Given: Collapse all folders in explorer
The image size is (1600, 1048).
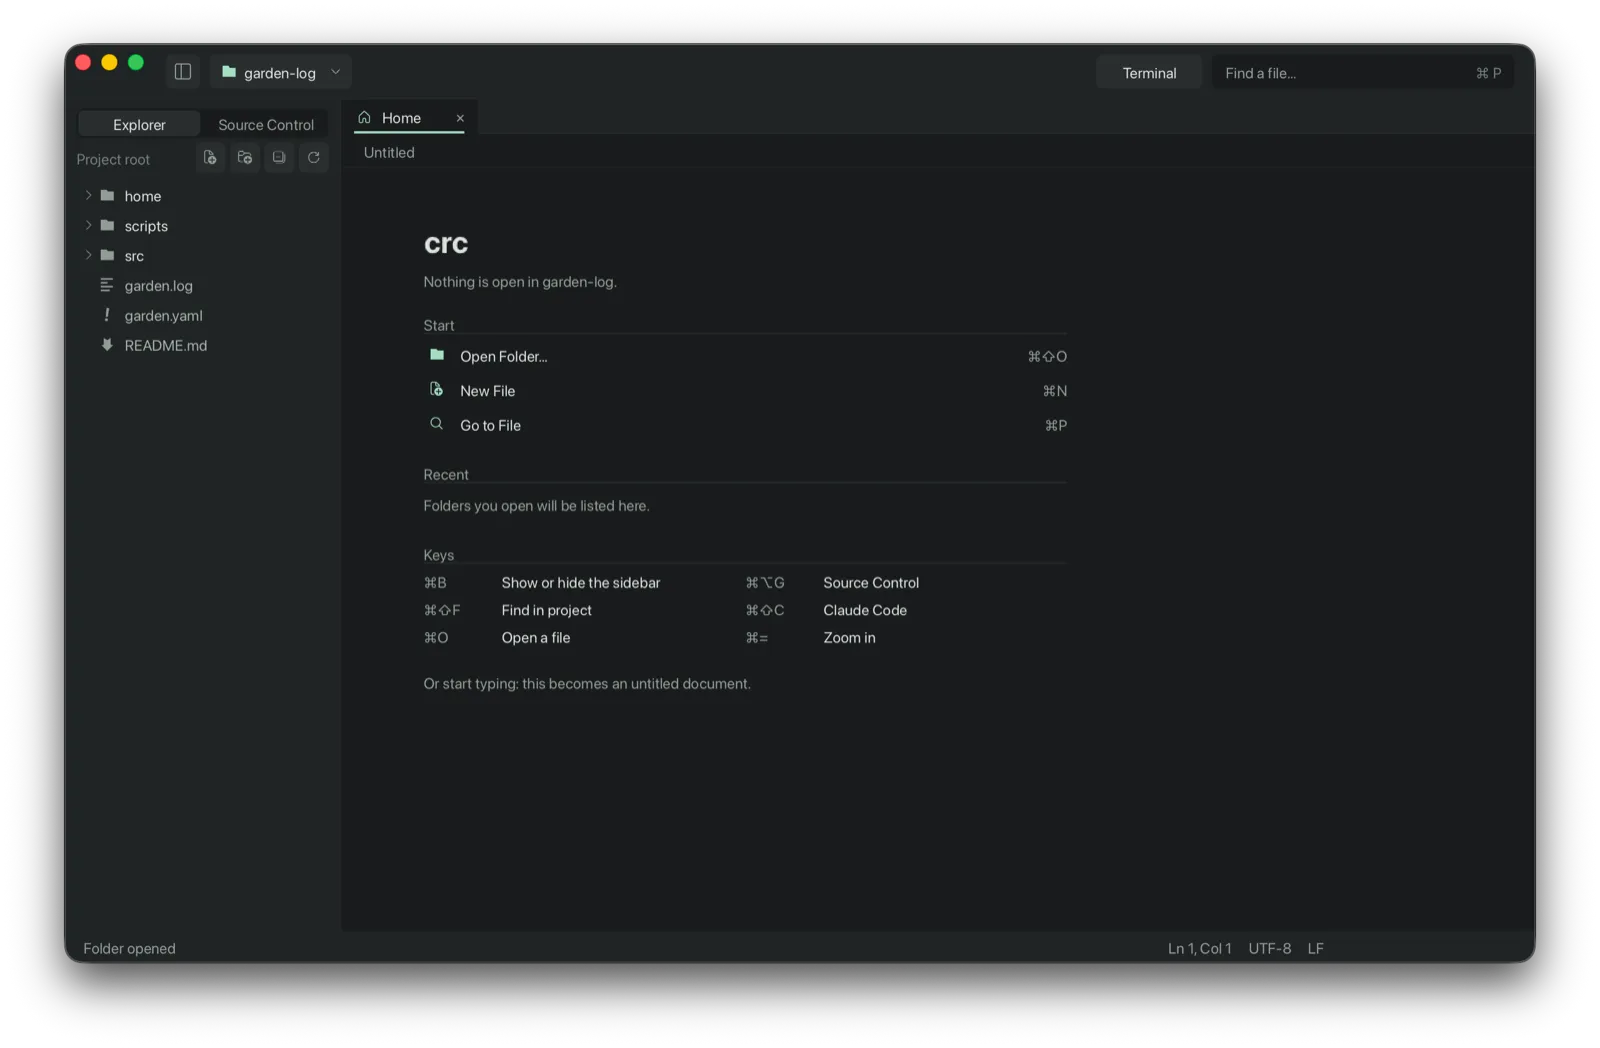Looking at the screenshot, I should [279, 158].
